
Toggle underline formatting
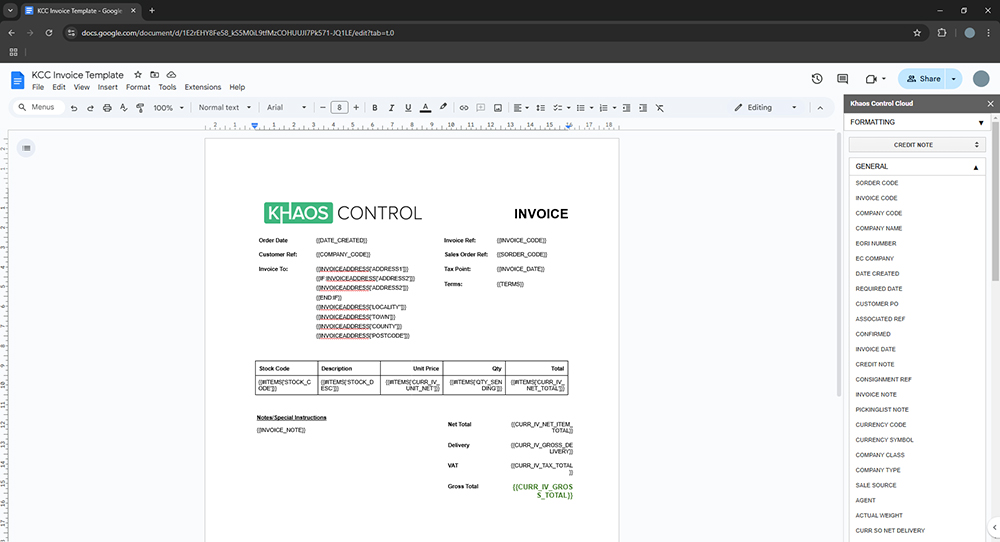(408, 108)
